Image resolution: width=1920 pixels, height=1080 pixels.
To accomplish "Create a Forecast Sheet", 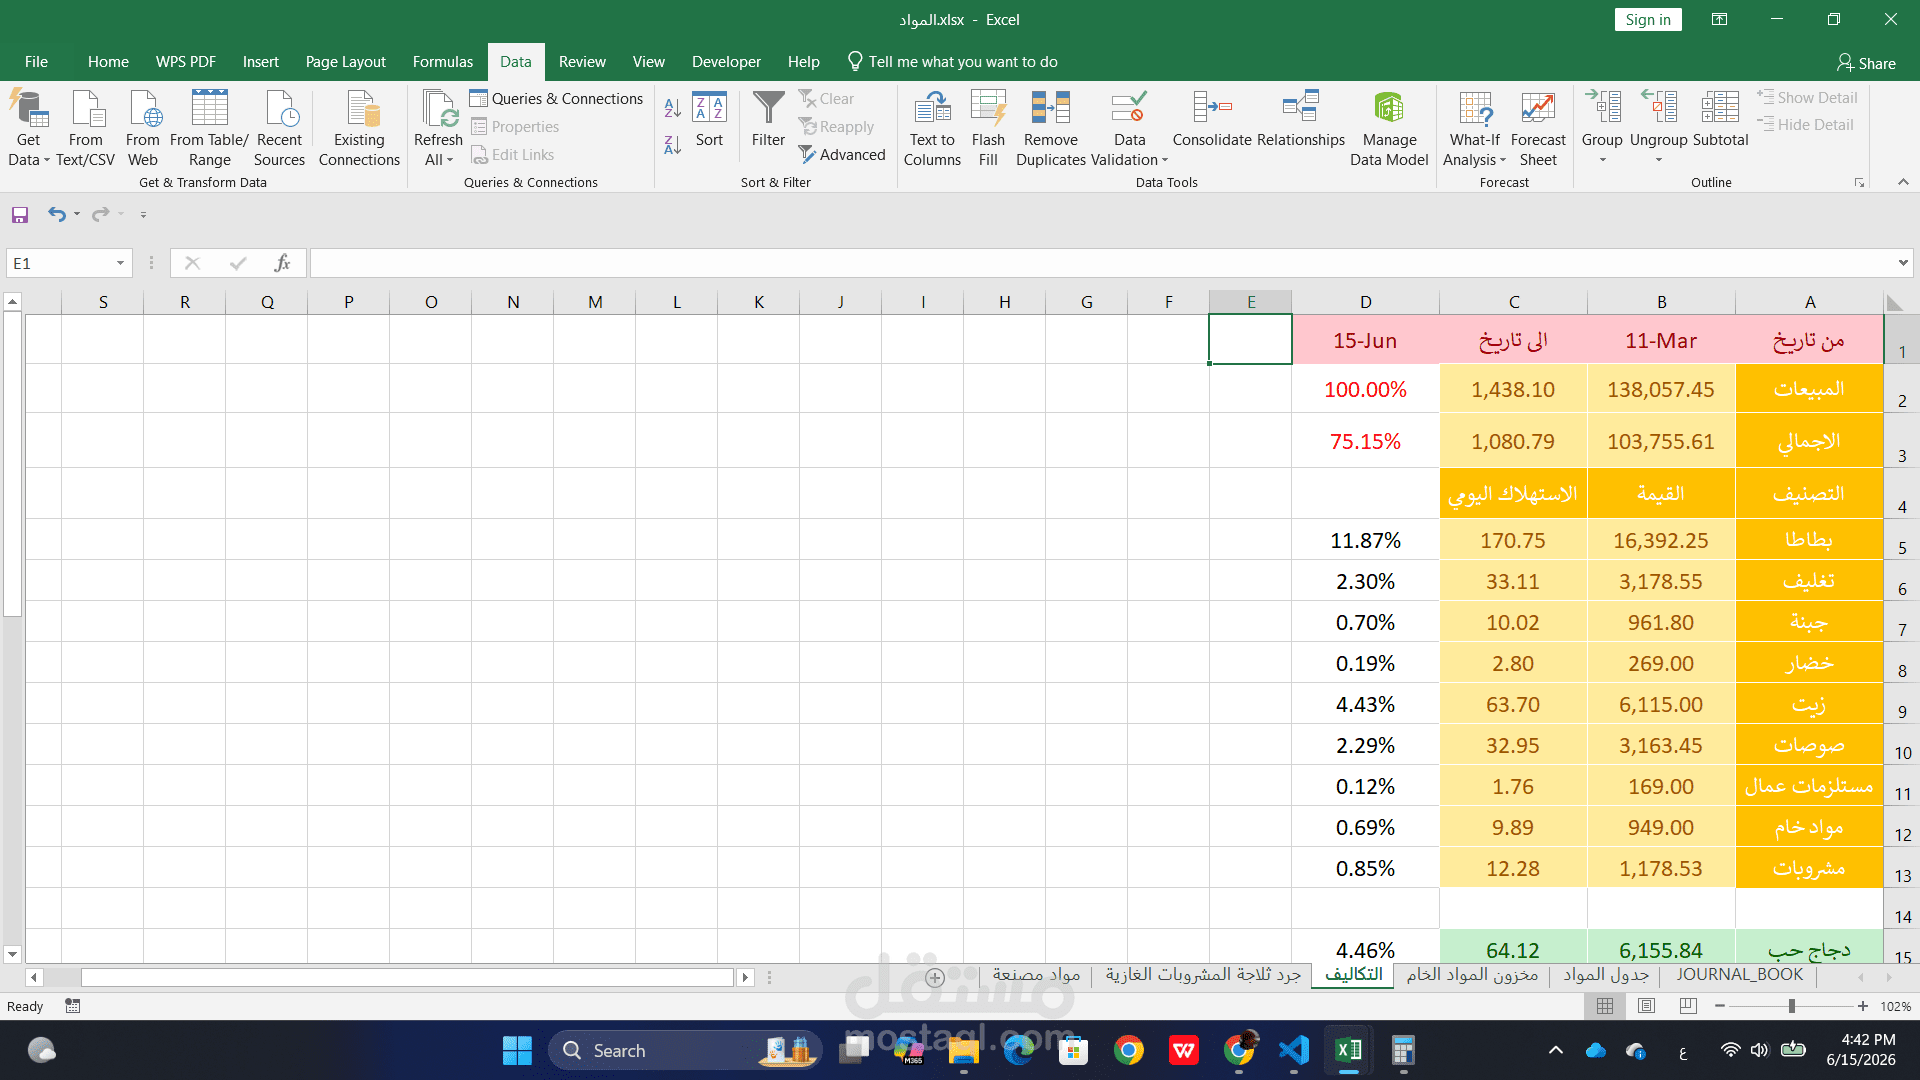I will [1538, 128].
